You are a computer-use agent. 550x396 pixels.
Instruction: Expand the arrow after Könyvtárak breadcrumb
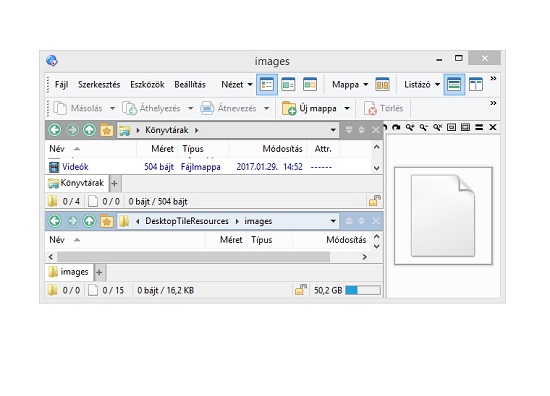[196, 130]
